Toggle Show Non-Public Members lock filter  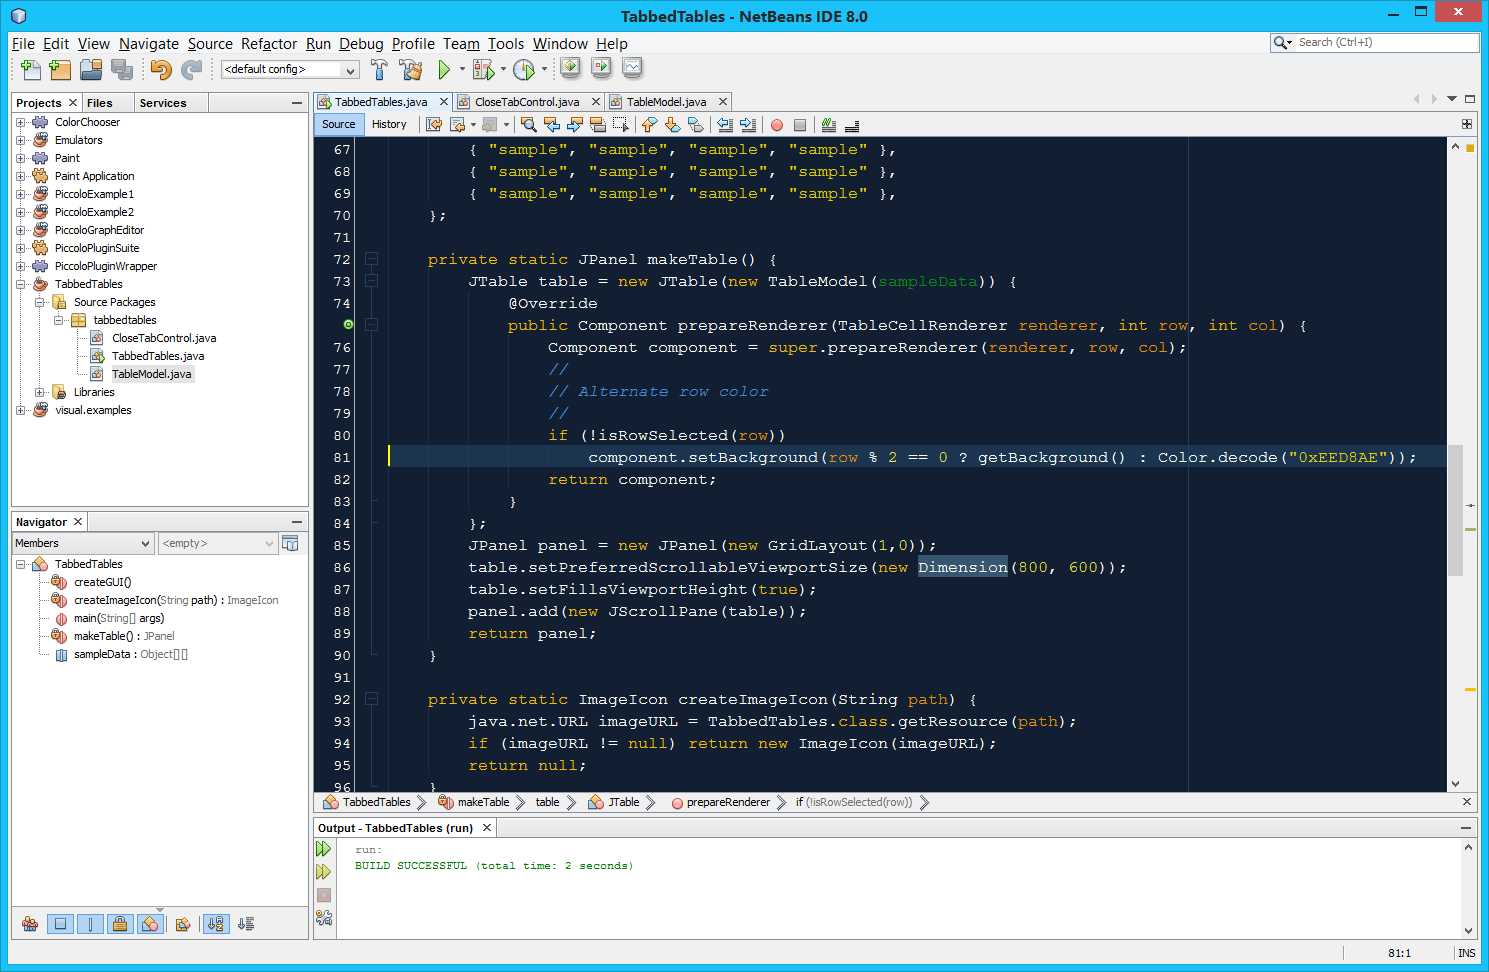click(x=120, y=924)
